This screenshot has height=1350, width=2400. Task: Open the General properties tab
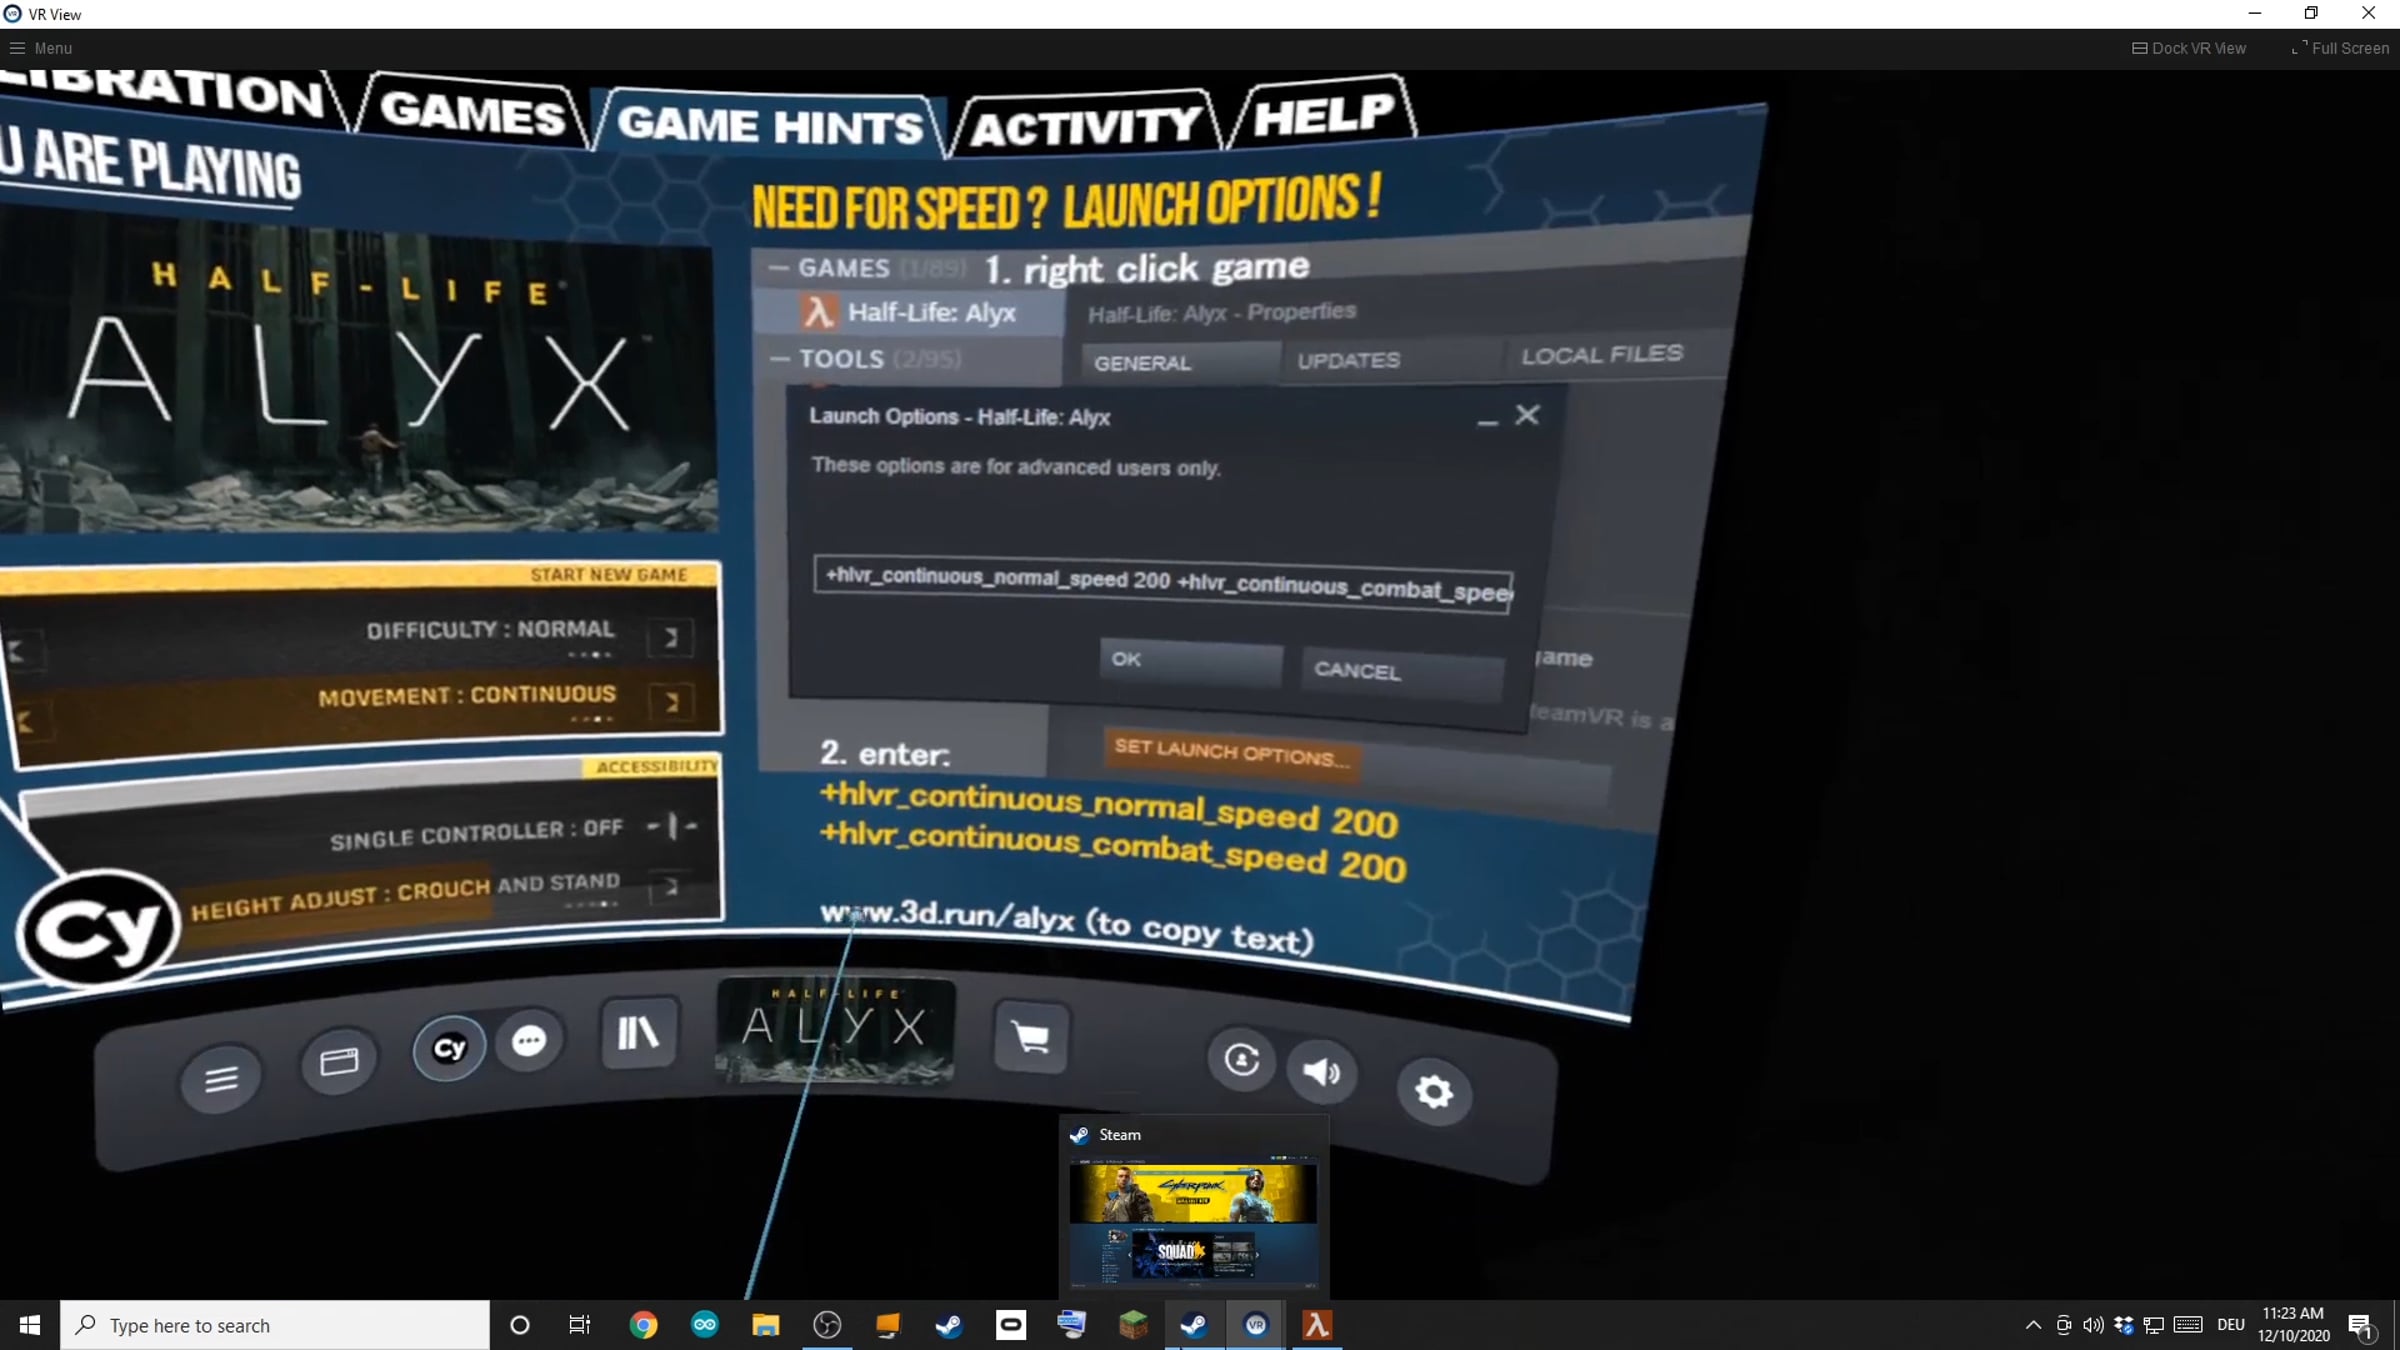(1180, 362)
